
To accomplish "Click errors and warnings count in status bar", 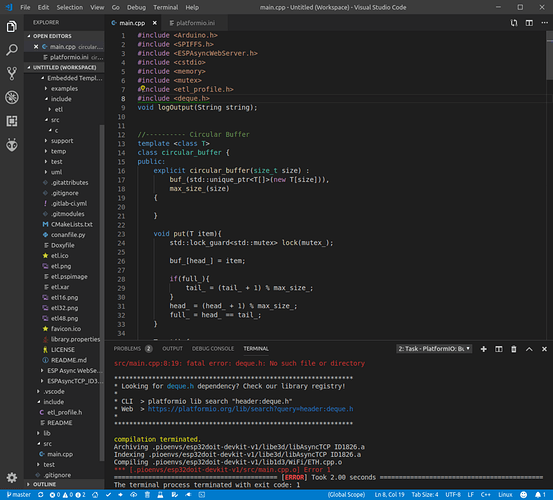I will (x=68, y=495).
